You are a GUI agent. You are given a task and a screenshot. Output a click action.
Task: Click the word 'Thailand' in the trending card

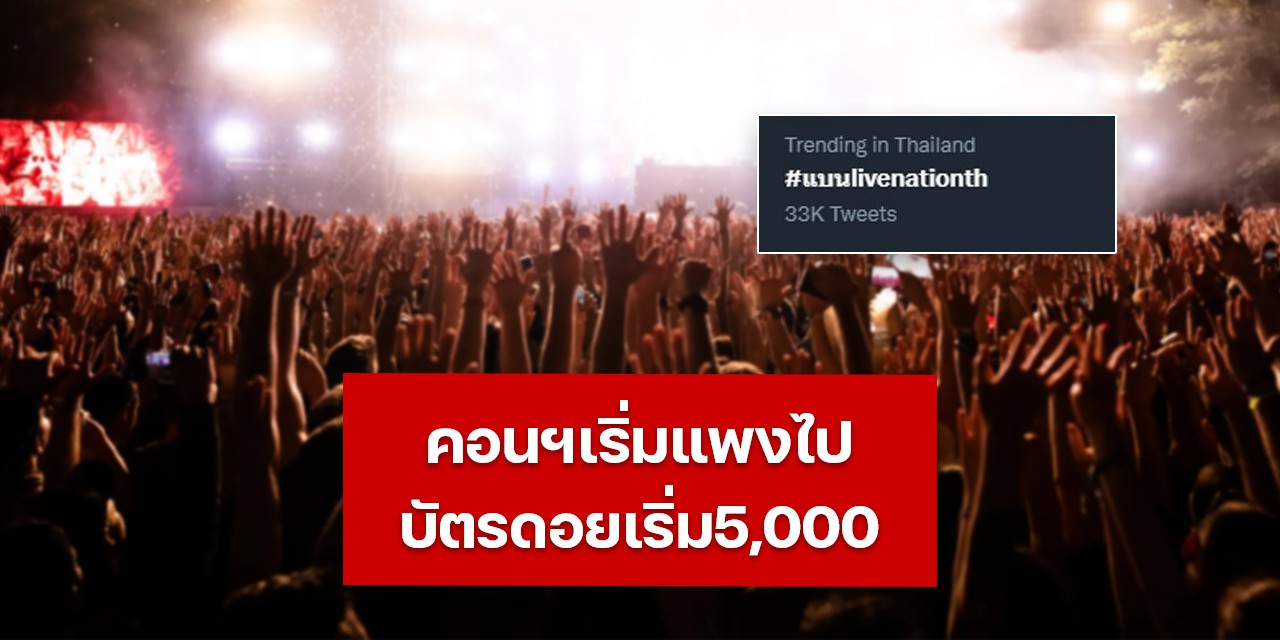934,145
